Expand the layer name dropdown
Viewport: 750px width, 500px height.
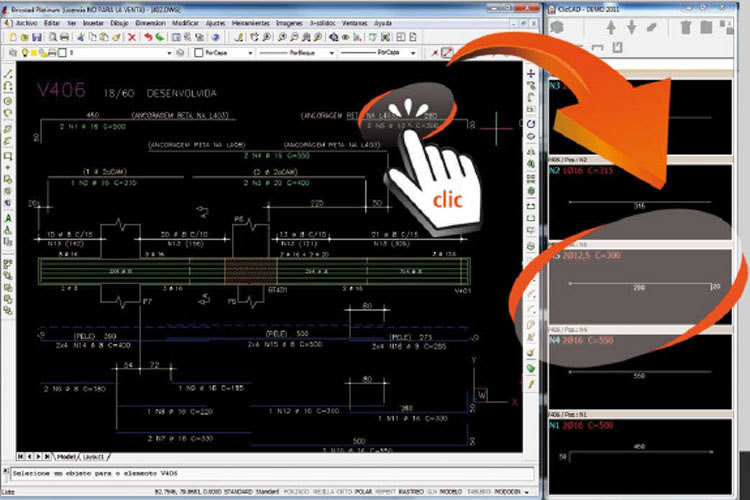(169, 53)
